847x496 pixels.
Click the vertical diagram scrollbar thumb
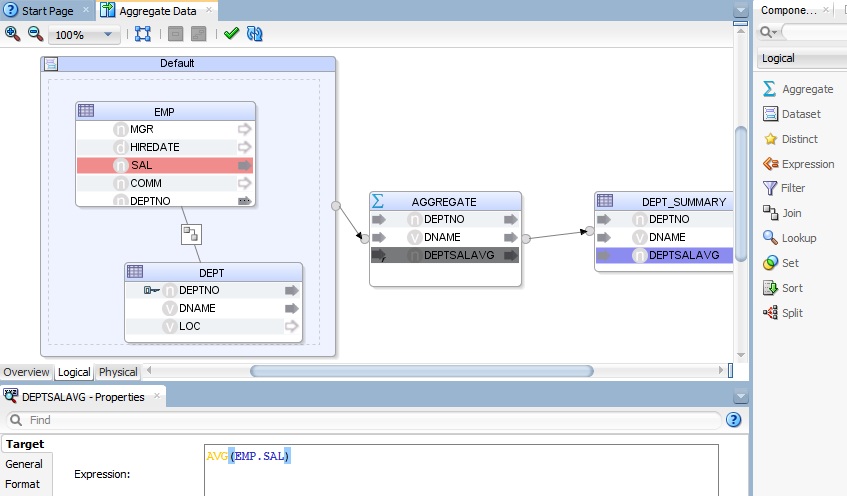click(x=741, y=194)
